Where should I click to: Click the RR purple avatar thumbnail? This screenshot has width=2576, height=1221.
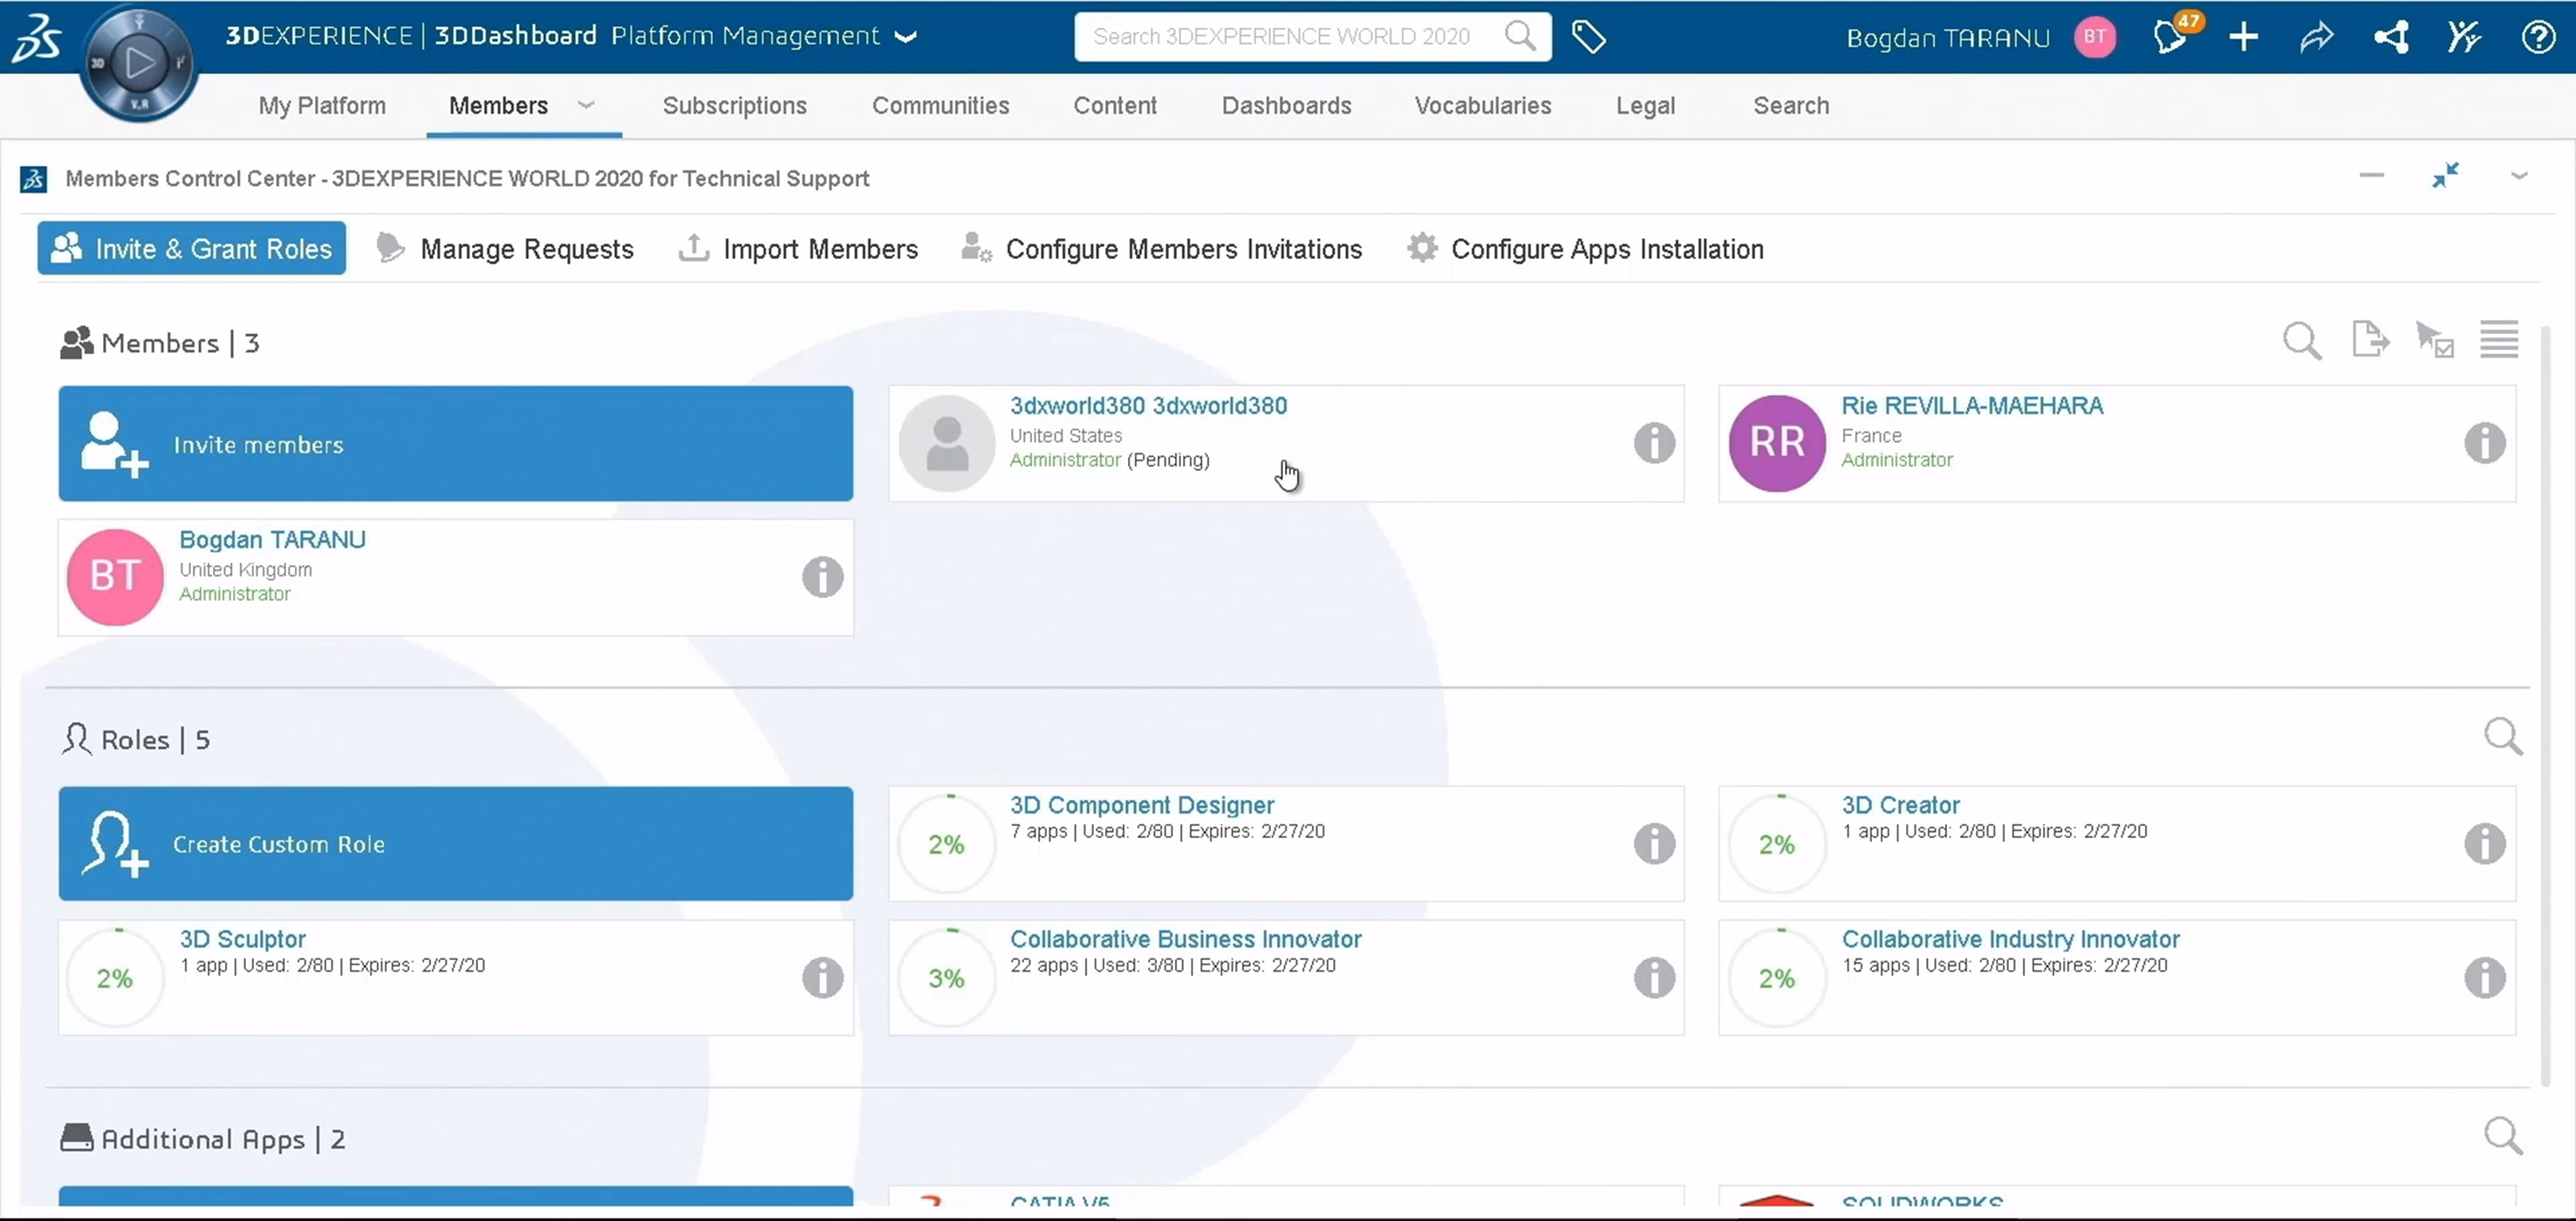[1777, 443]
